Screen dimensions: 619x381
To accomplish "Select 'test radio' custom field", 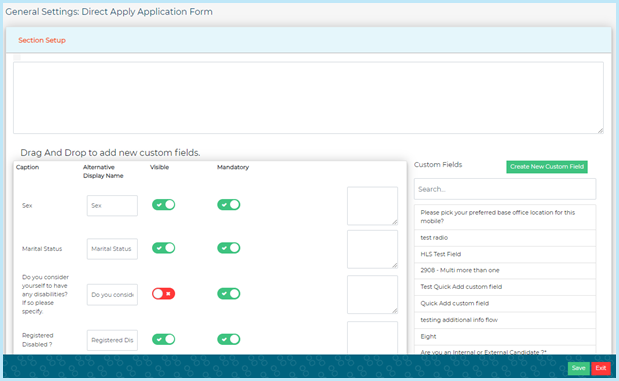I will tap(505, 238).
